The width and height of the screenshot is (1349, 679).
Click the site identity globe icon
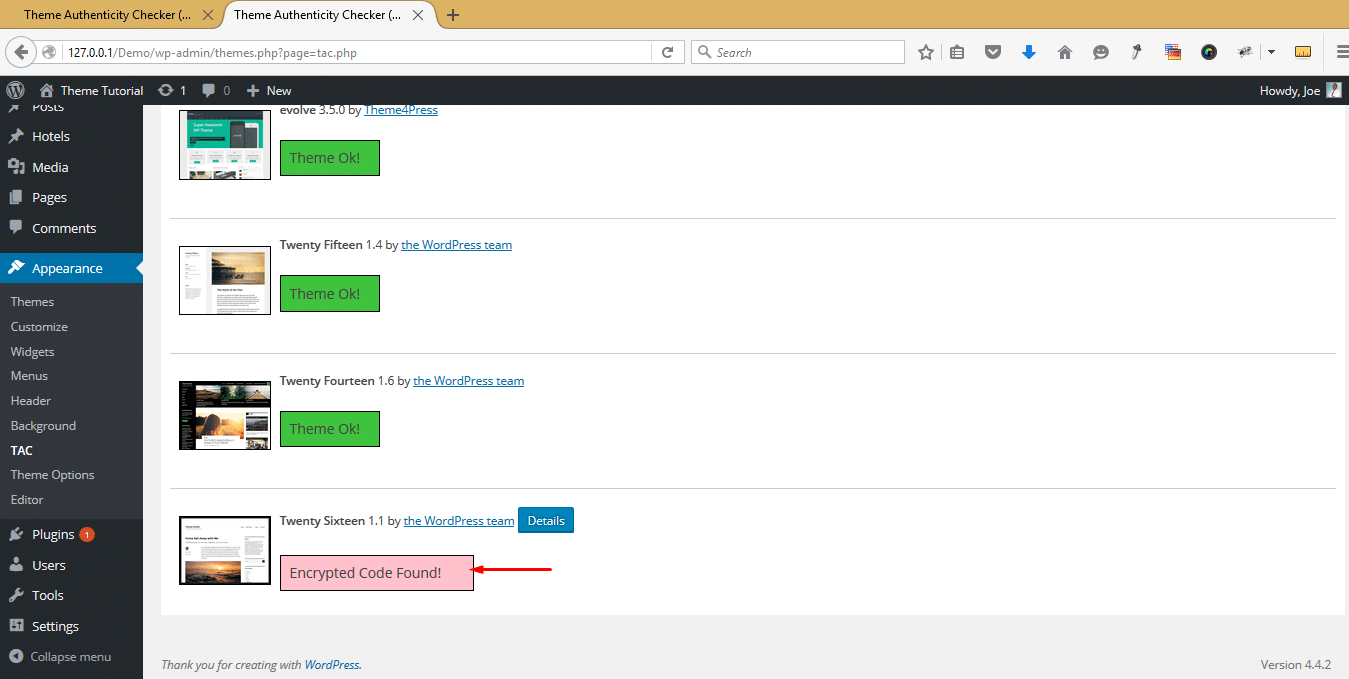coord(49,52)
